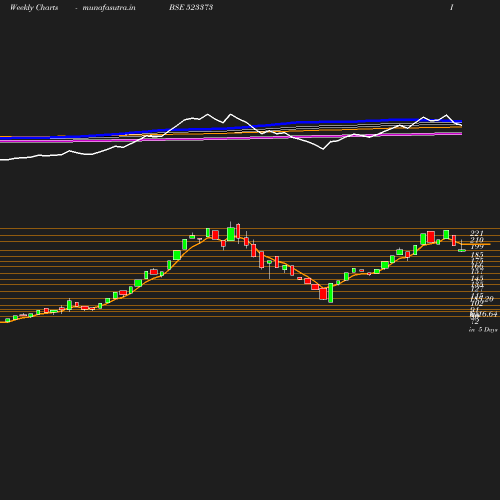Click the "210" price label
Image resolution: width=500 pixels, height=500 pixels.
click(477, 240)
